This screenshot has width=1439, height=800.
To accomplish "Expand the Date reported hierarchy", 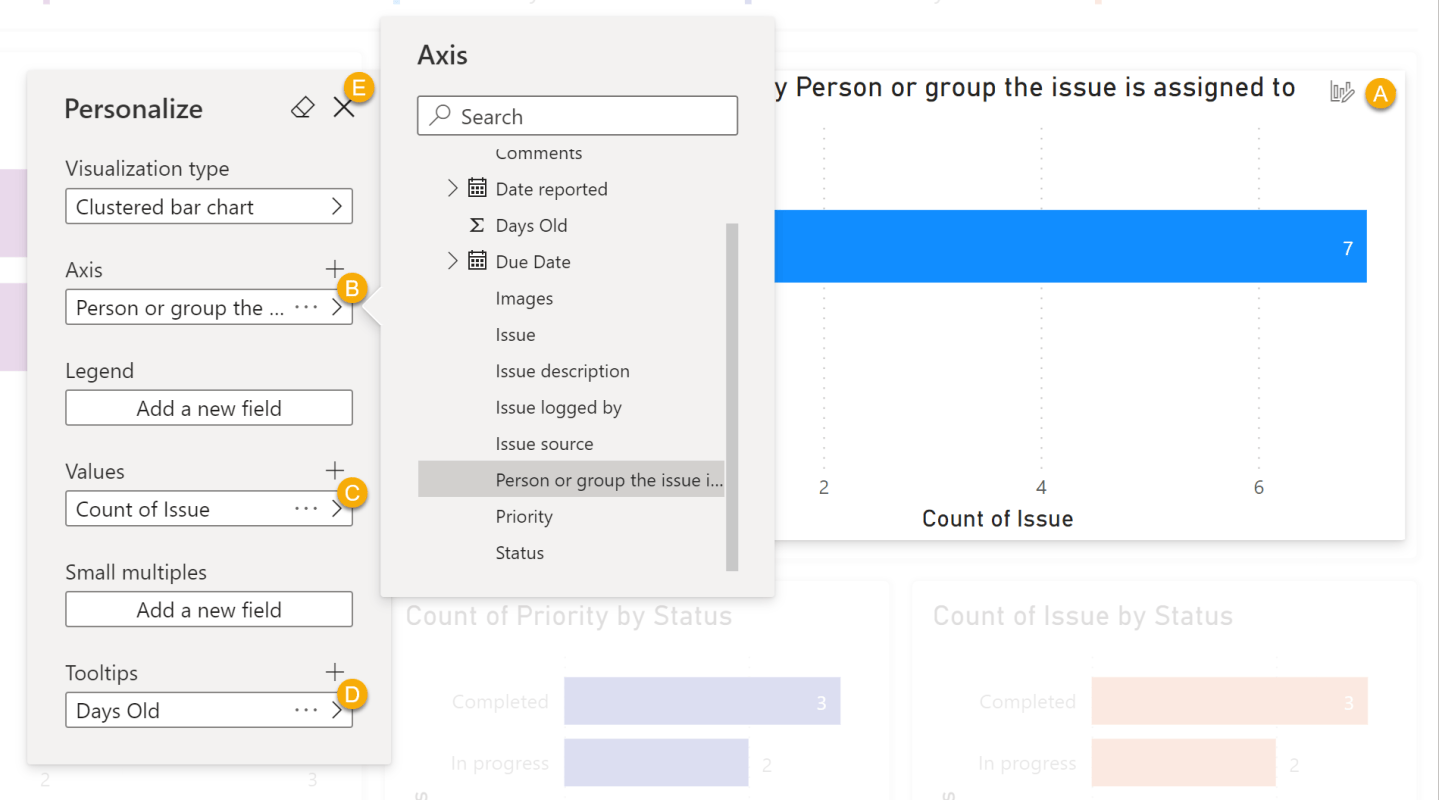I will click(452, 188).
